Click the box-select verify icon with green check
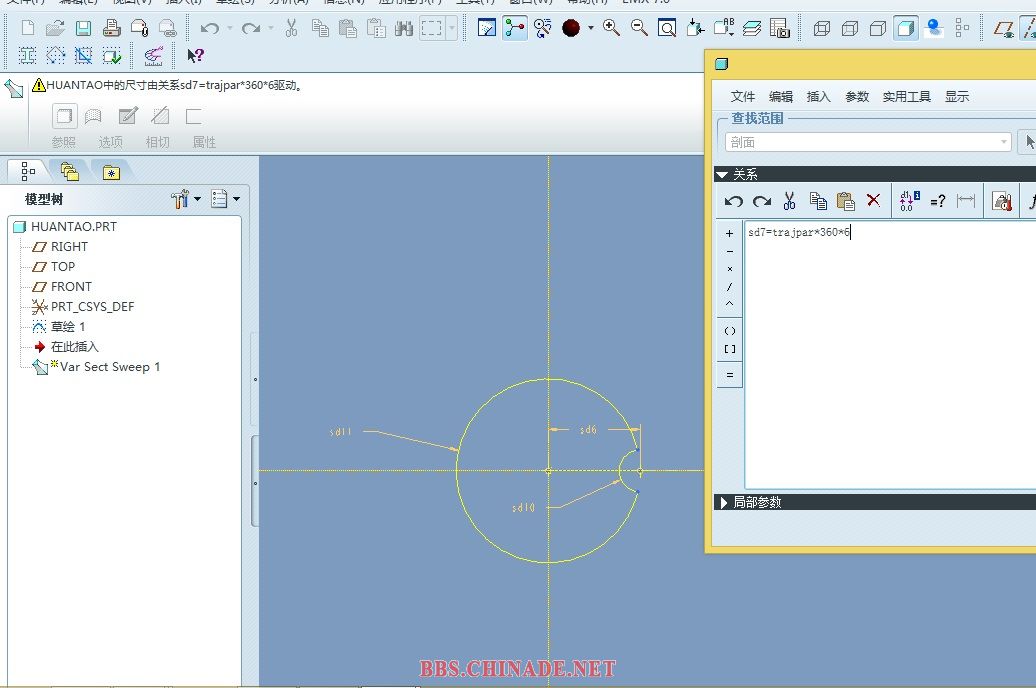Screen dimensions: 1036x688 pyautogui.click(x=112, y=56)
